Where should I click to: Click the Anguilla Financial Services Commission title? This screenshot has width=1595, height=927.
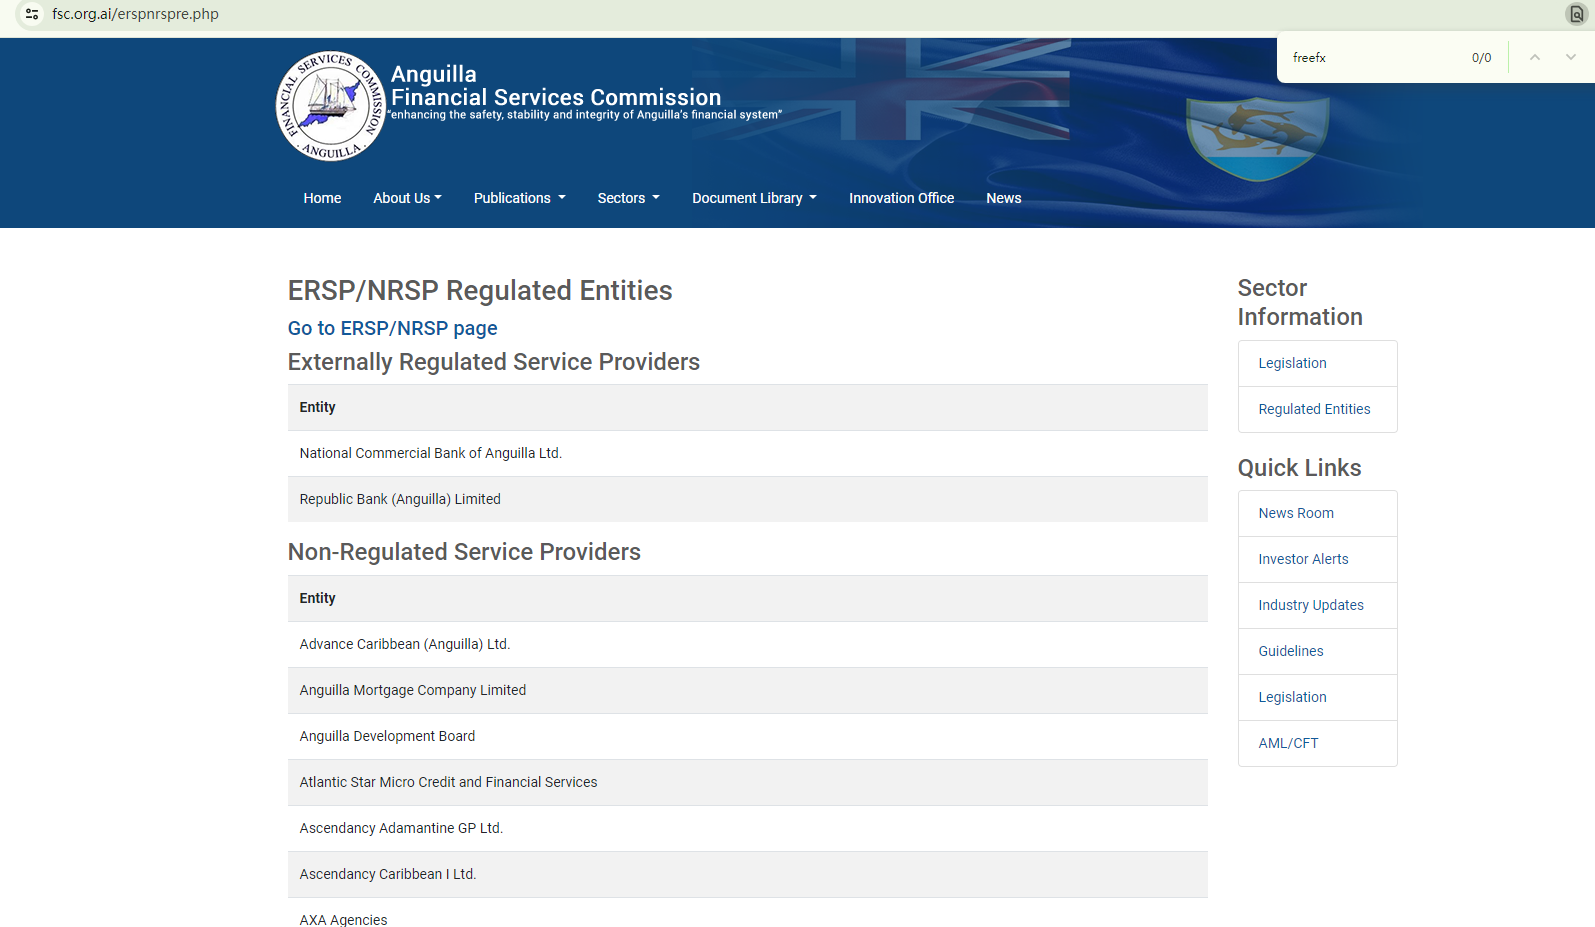(x=556, y=86)
